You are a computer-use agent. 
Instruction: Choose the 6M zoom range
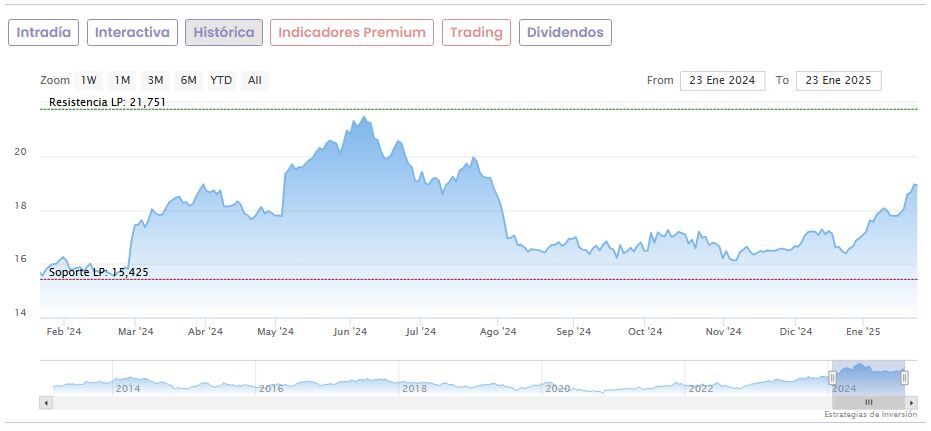[188, 80]
